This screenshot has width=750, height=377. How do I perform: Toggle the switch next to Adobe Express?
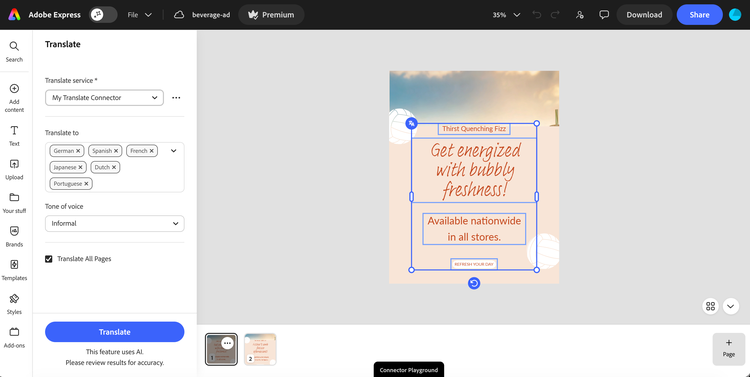(103, 14)
